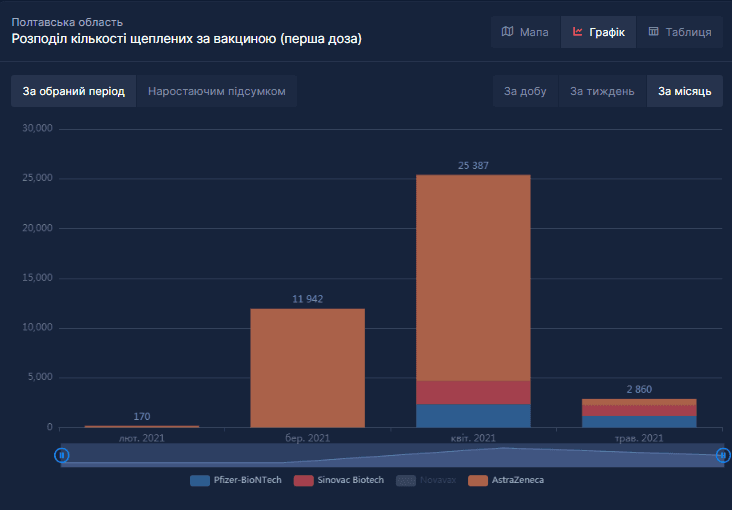This screenshot has width=732, height=510.
Task: Select the За місяць period
Action: [685, 91]
